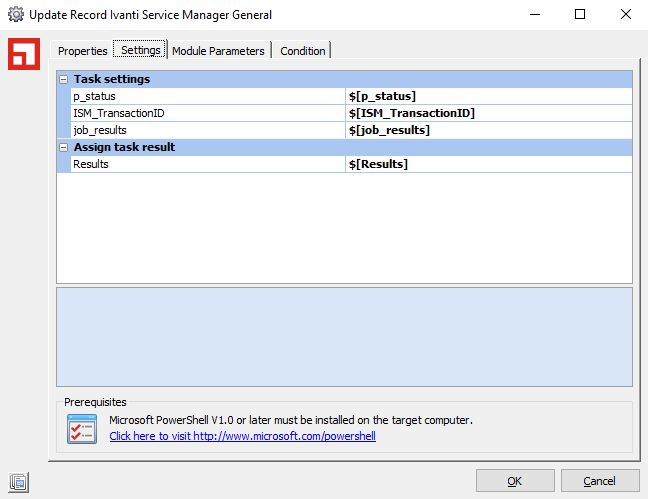This screenshot has height=499, width=648.
Task: Minimize the Update Record window
Action: pyautogui.click(x=535, y=14)
